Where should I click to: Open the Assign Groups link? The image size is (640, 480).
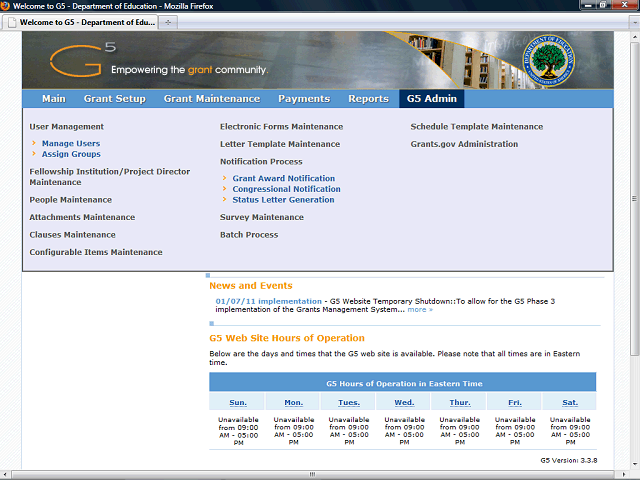coord(70,155)
